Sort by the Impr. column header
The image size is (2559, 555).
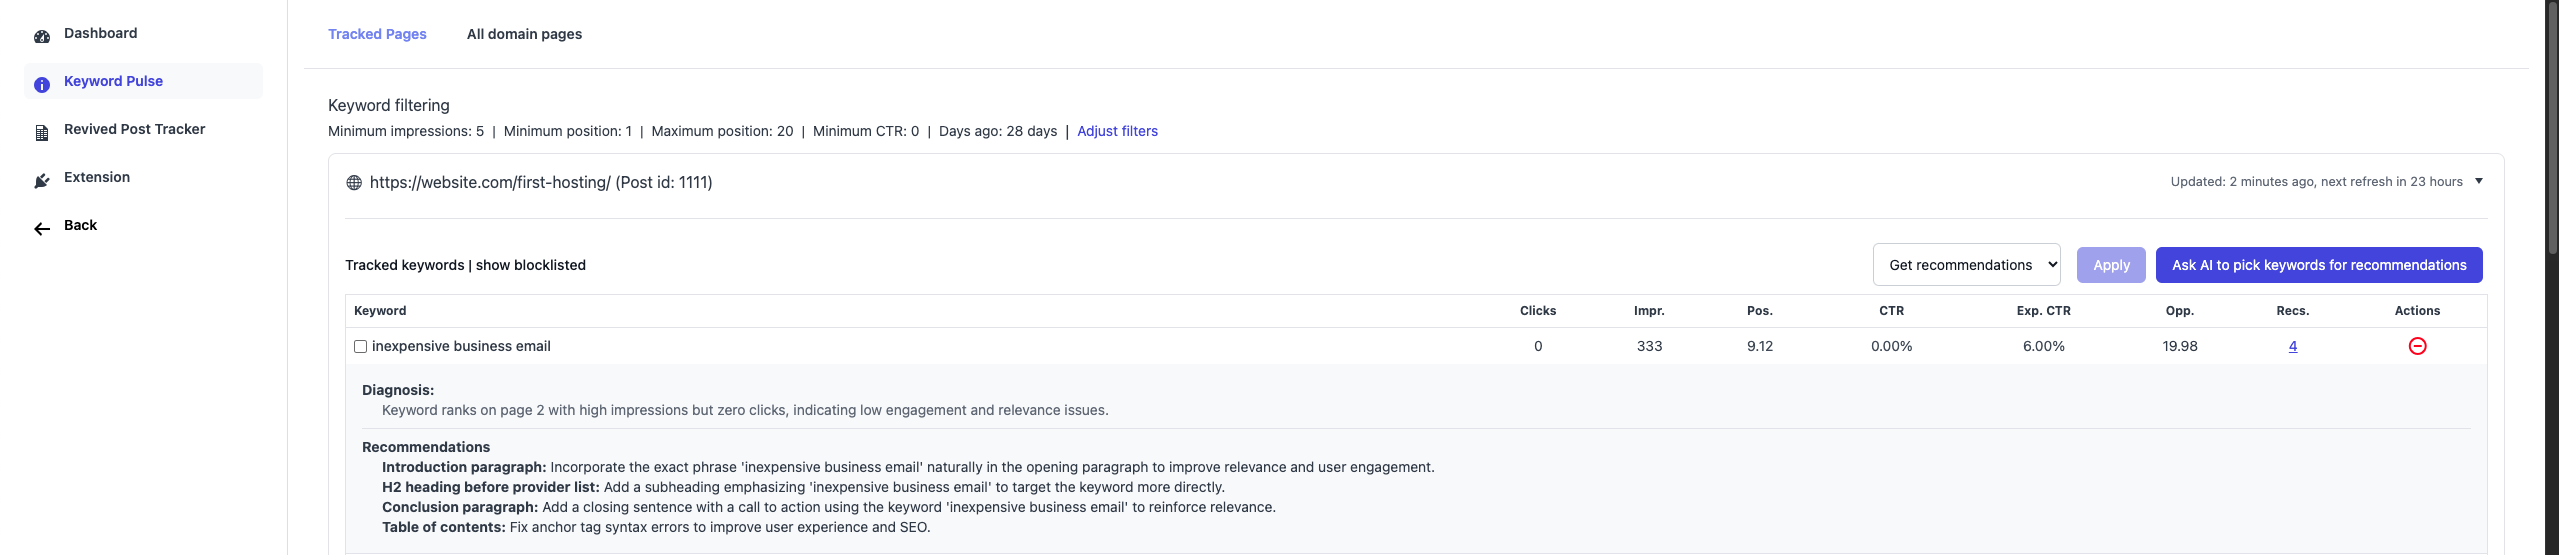point(1649,311)
